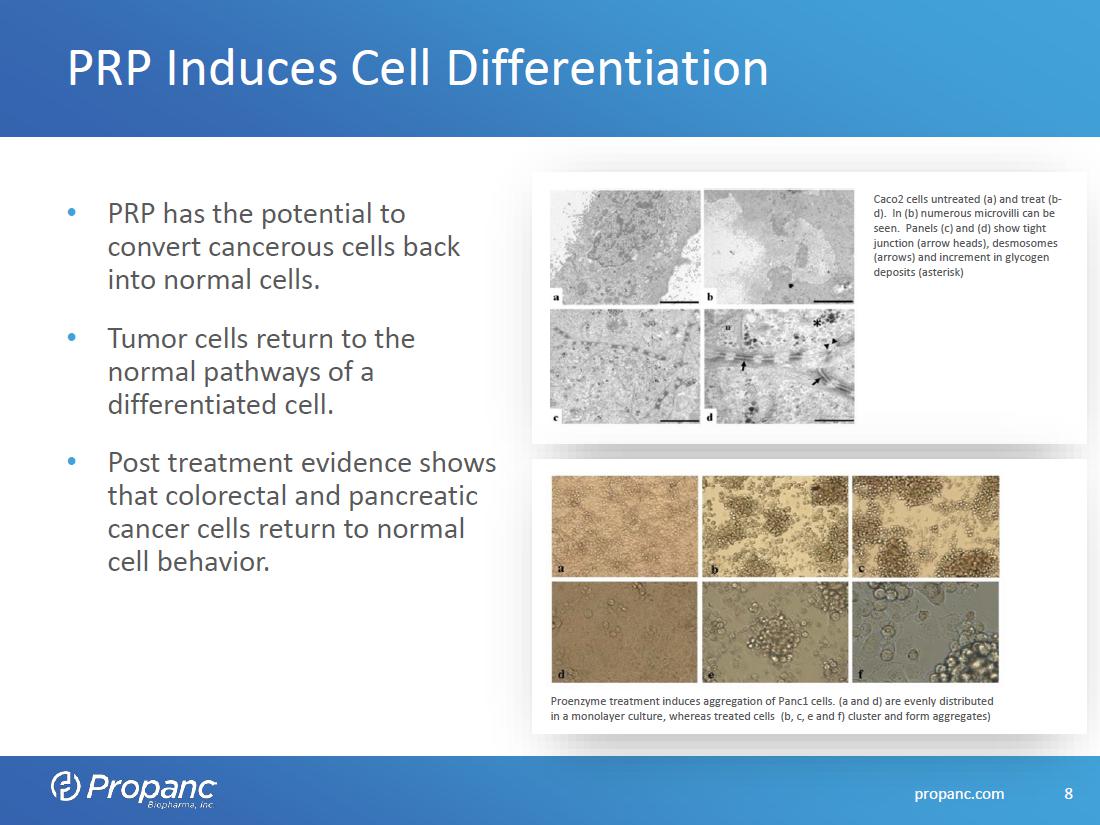Image resolution: width=1100 pixels, height=825 pixels.
Task: Select Panc1 image panel f with aggregates
Action: 925,632
